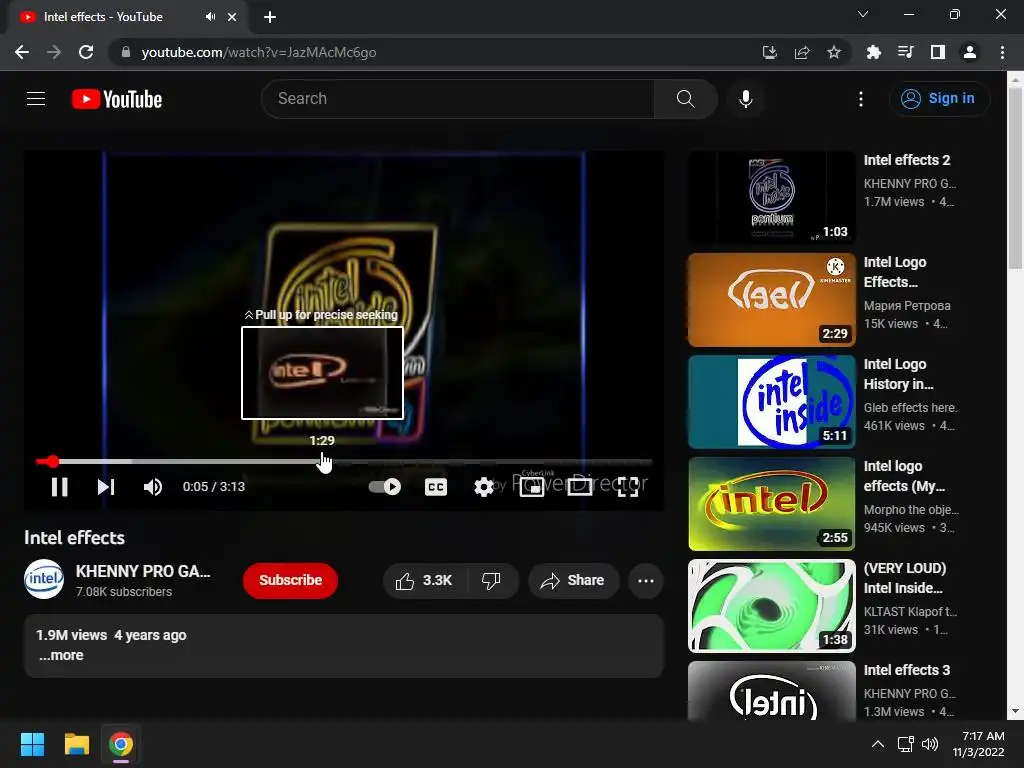Click Chrome icon in taskbar
The width and height of the screenshot is (1024, 768).
[x=121, y=744]
